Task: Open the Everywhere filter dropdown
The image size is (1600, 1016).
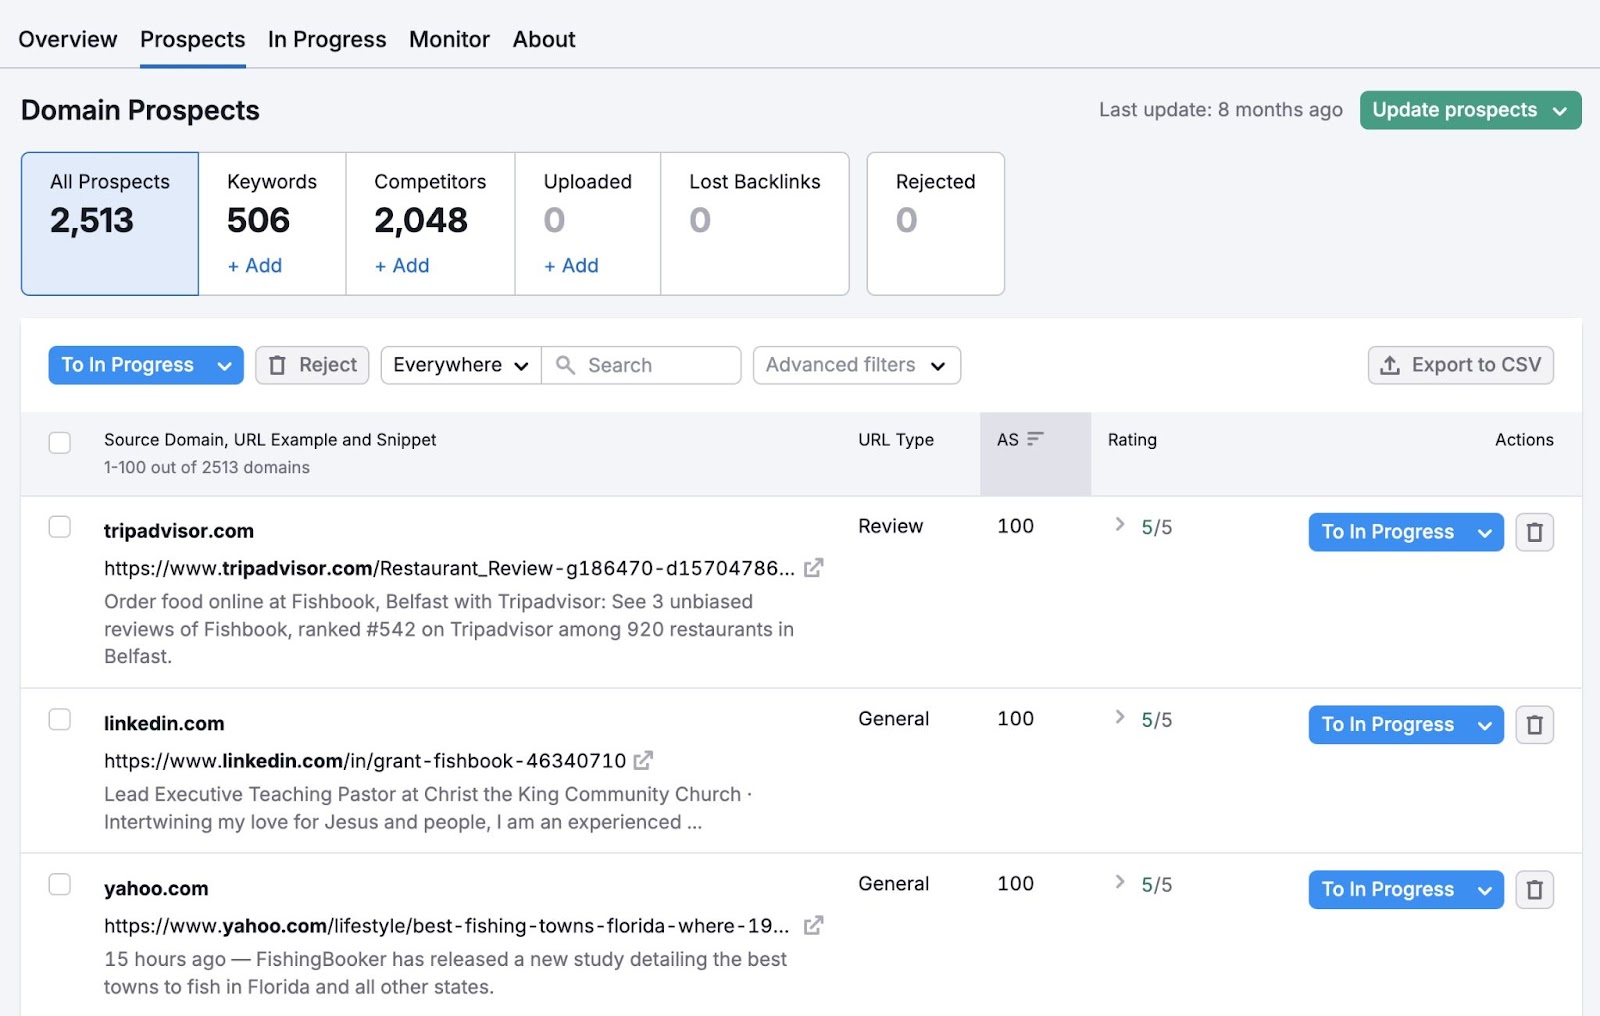Action: tap(459, 365)
